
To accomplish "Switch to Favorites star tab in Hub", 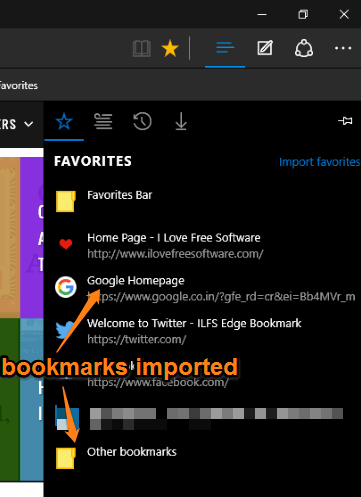I will coord(64,121).
